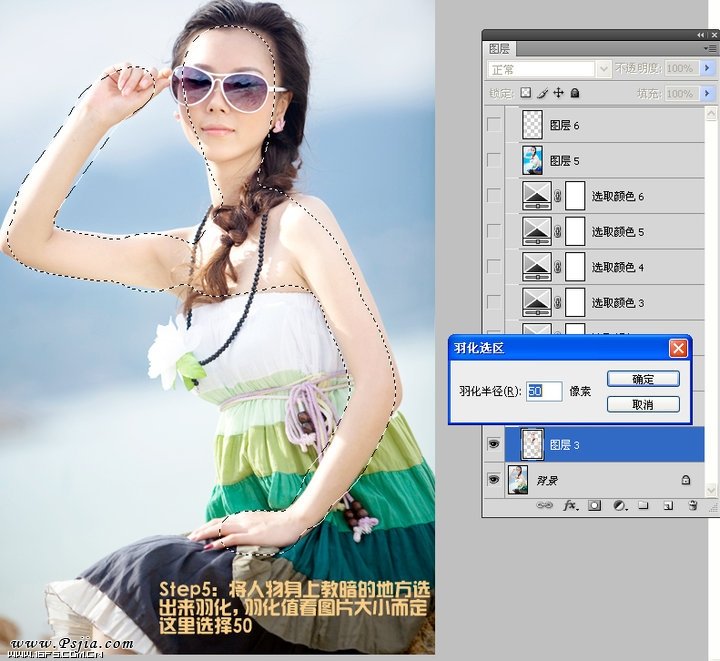
Task: Select the layer named 选取颜色 5
Action: (617, 232)
